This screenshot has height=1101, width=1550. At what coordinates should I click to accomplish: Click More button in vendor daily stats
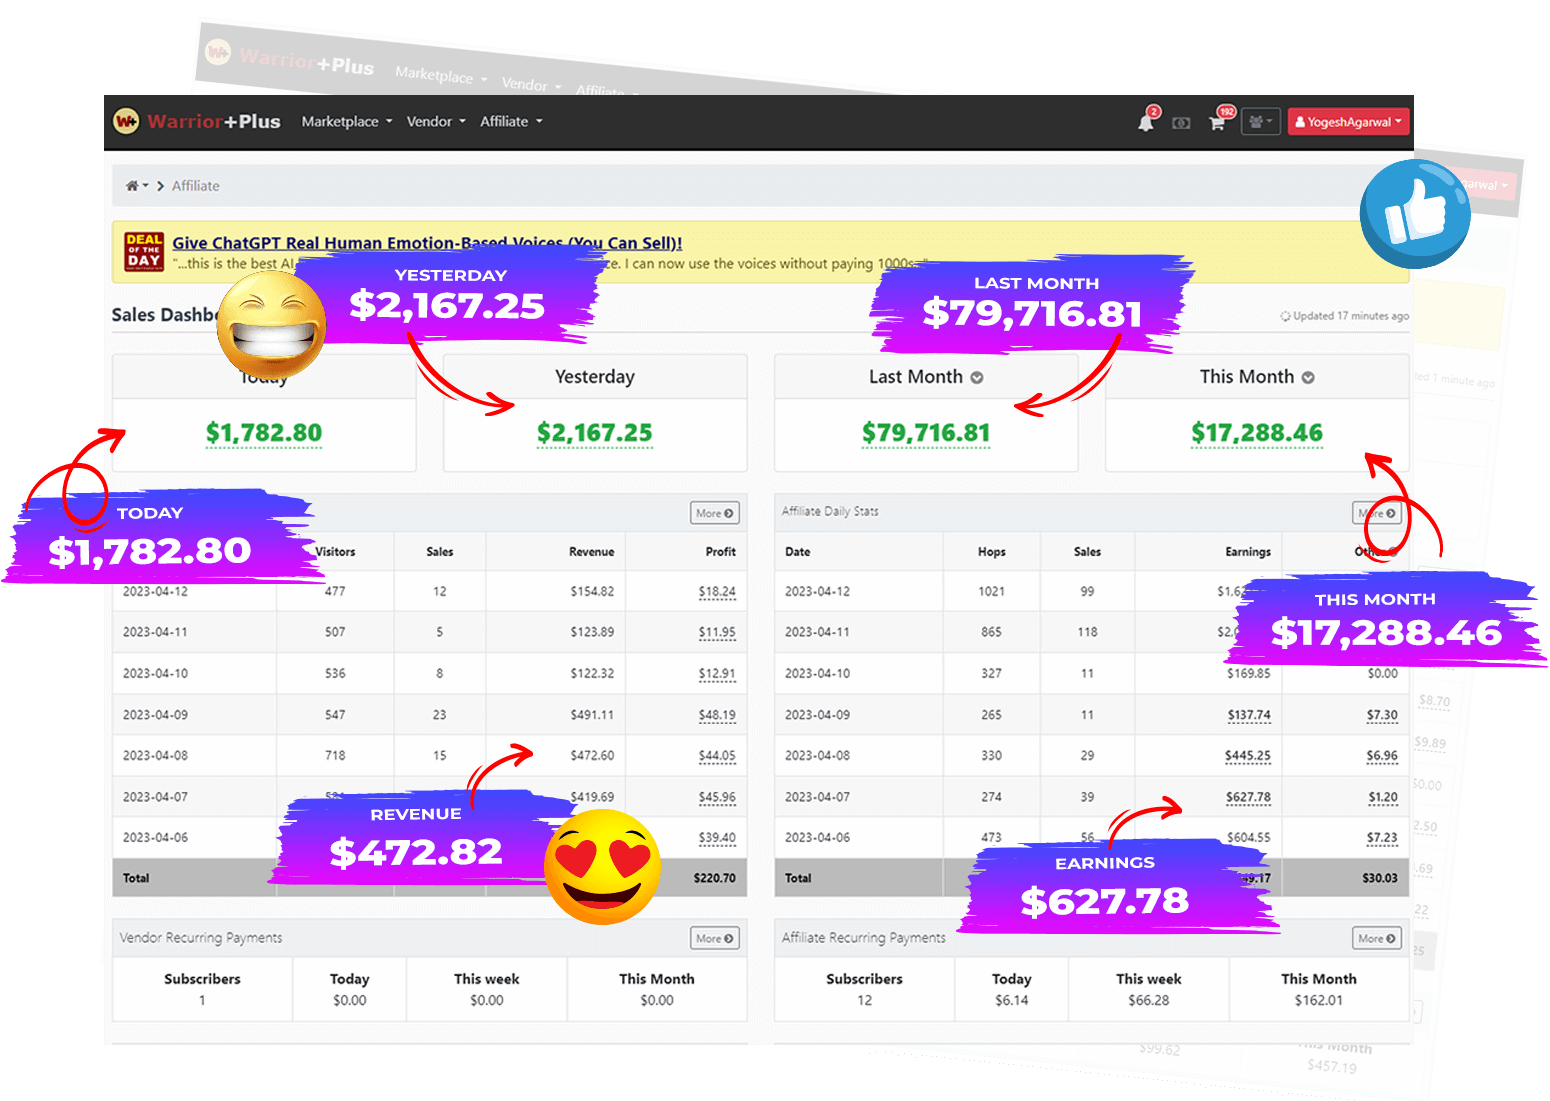pos(714,513)
